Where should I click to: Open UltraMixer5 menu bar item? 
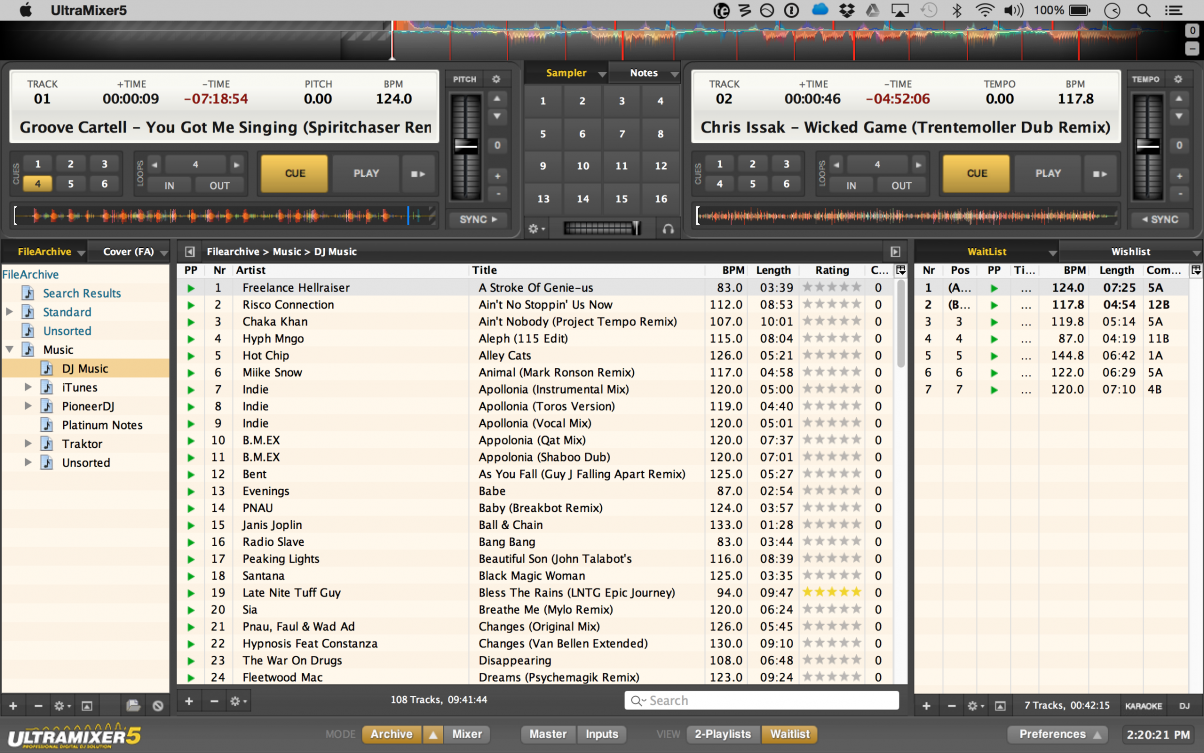coord(88,10)
